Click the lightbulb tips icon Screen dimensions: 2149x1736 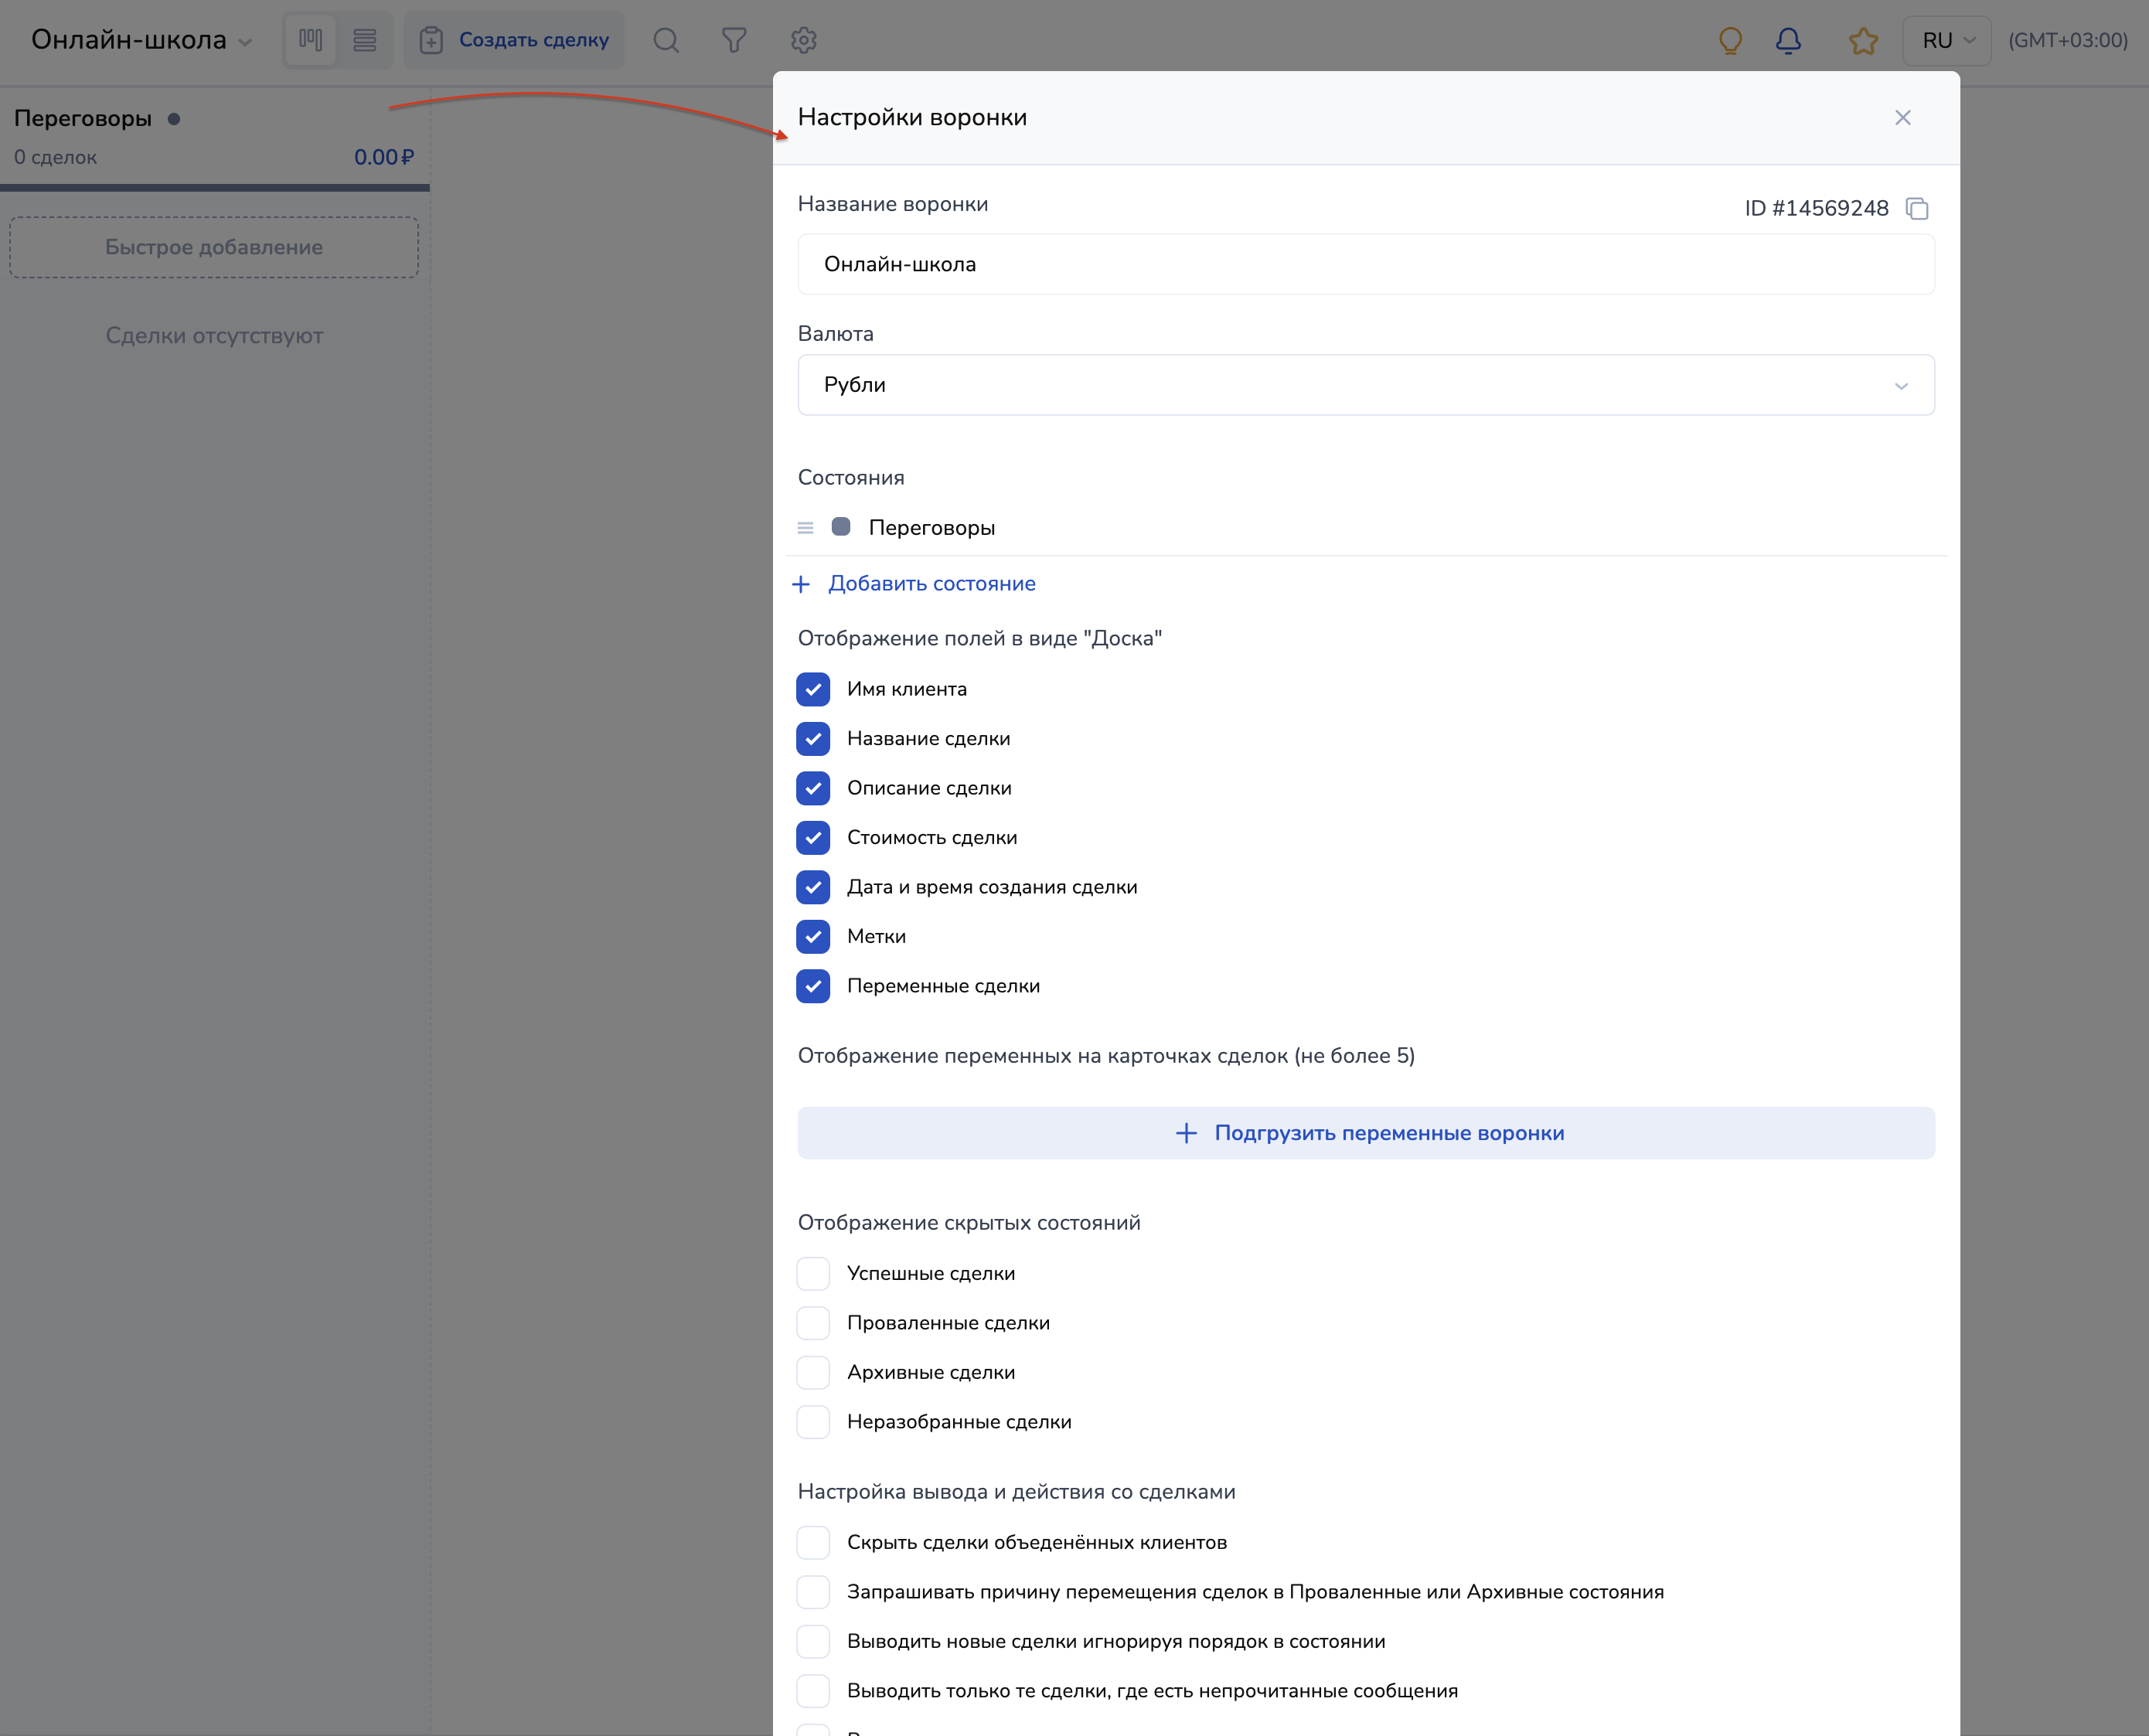tap(1730, 40)
